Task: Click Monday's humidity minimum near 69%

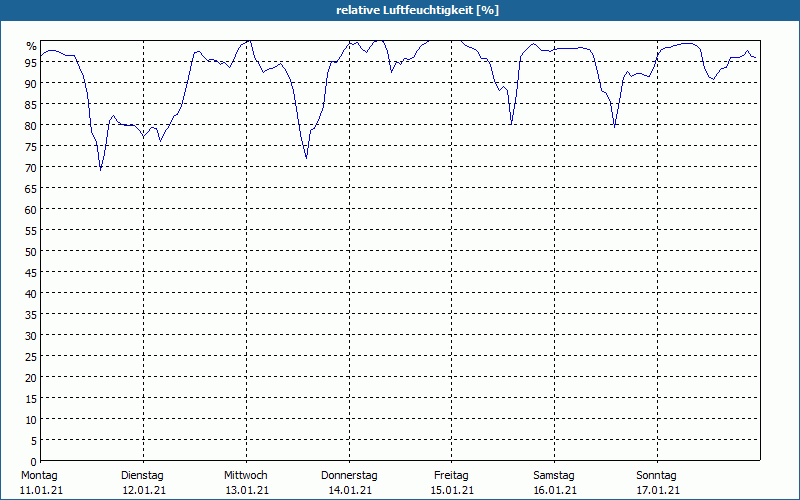Action: pyautogui.click(x=101, y=169)
